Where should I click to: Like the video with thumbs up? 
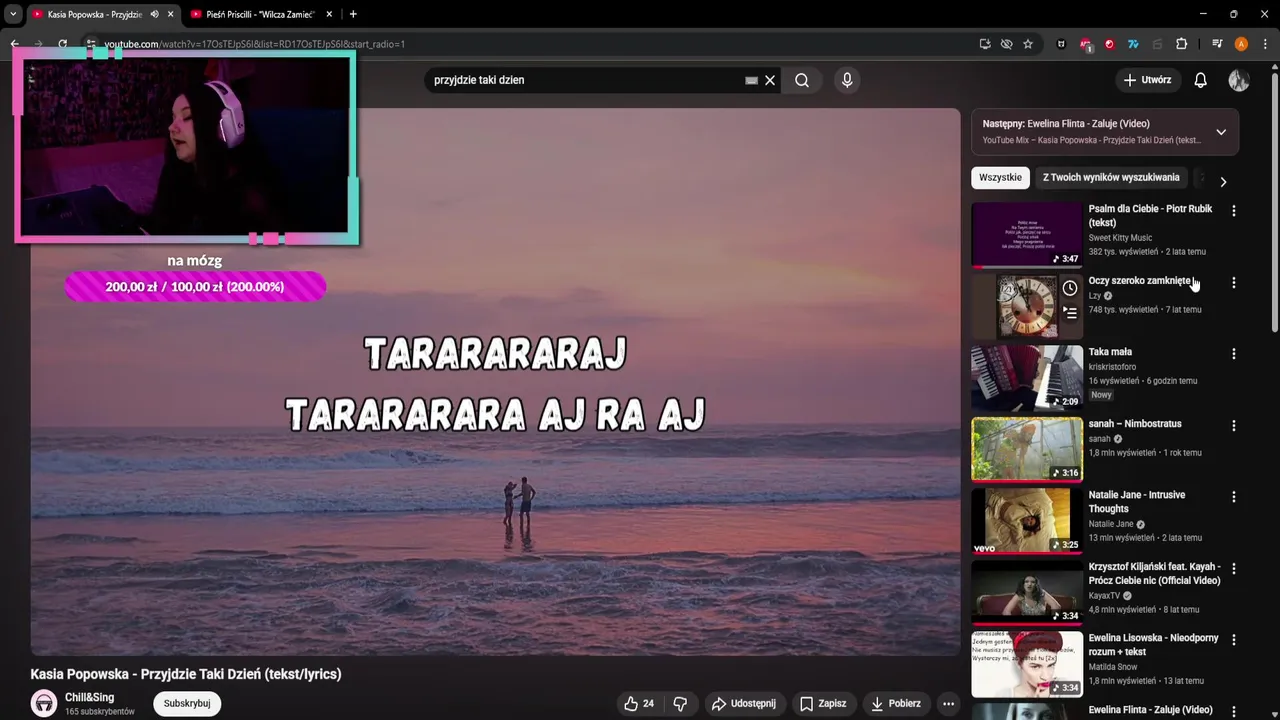click(638, 703)
